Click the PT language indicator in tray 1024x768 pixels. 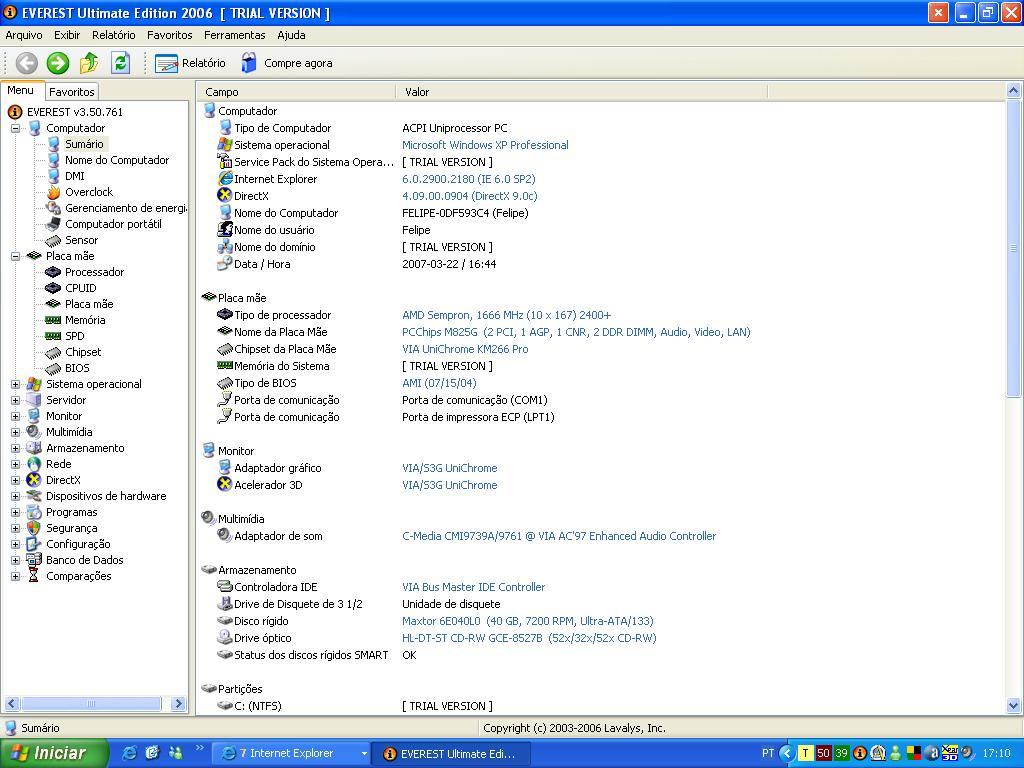[x=768, y=753]
